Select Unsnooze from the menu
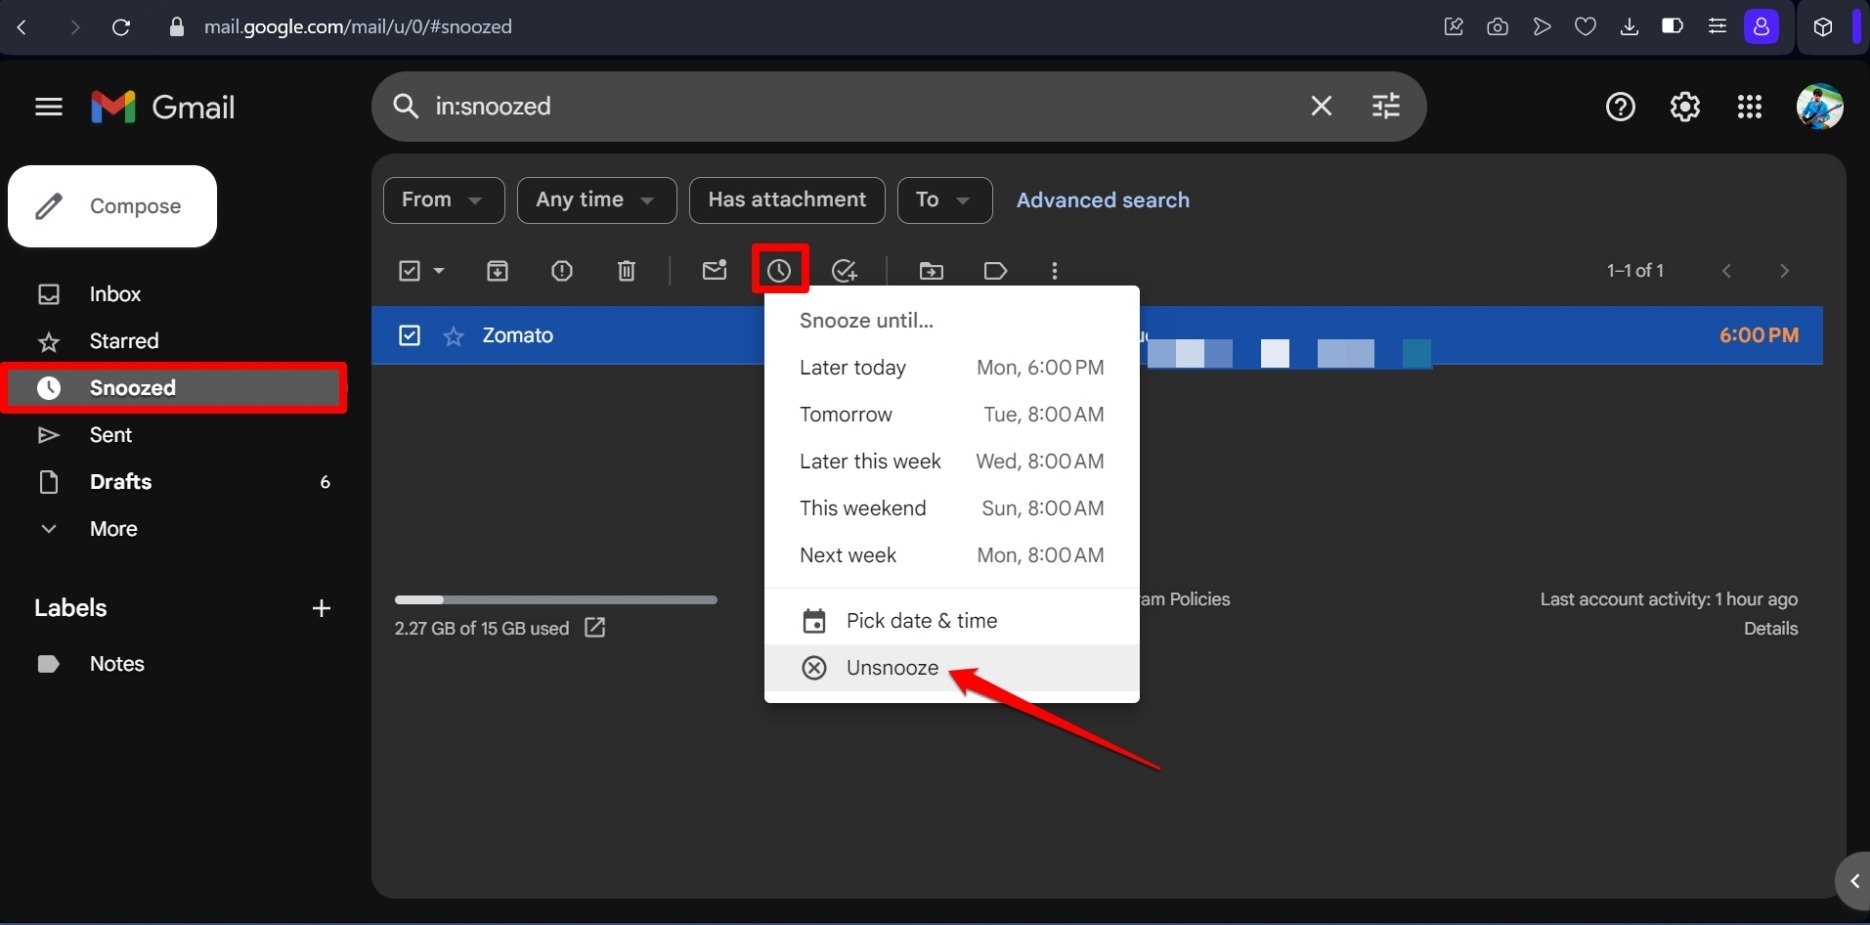The image size is (1870, 925). 891,667
